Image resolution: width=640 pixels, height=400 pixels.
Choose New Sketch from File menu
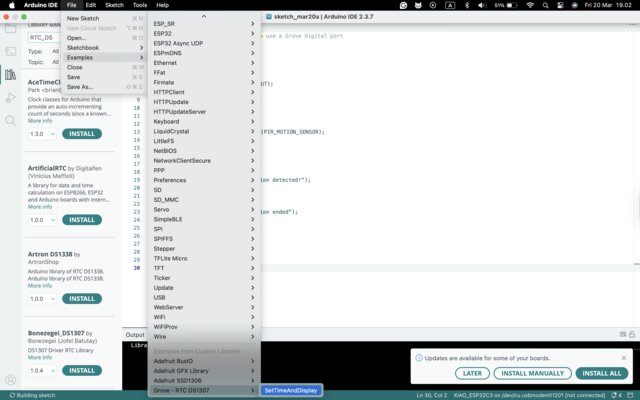pos(104,18)
